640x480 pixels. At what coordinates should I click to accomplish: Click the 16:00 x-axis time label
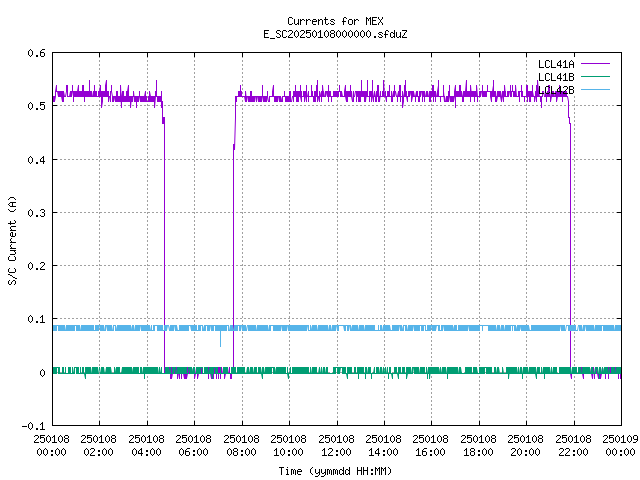(430, 452)
